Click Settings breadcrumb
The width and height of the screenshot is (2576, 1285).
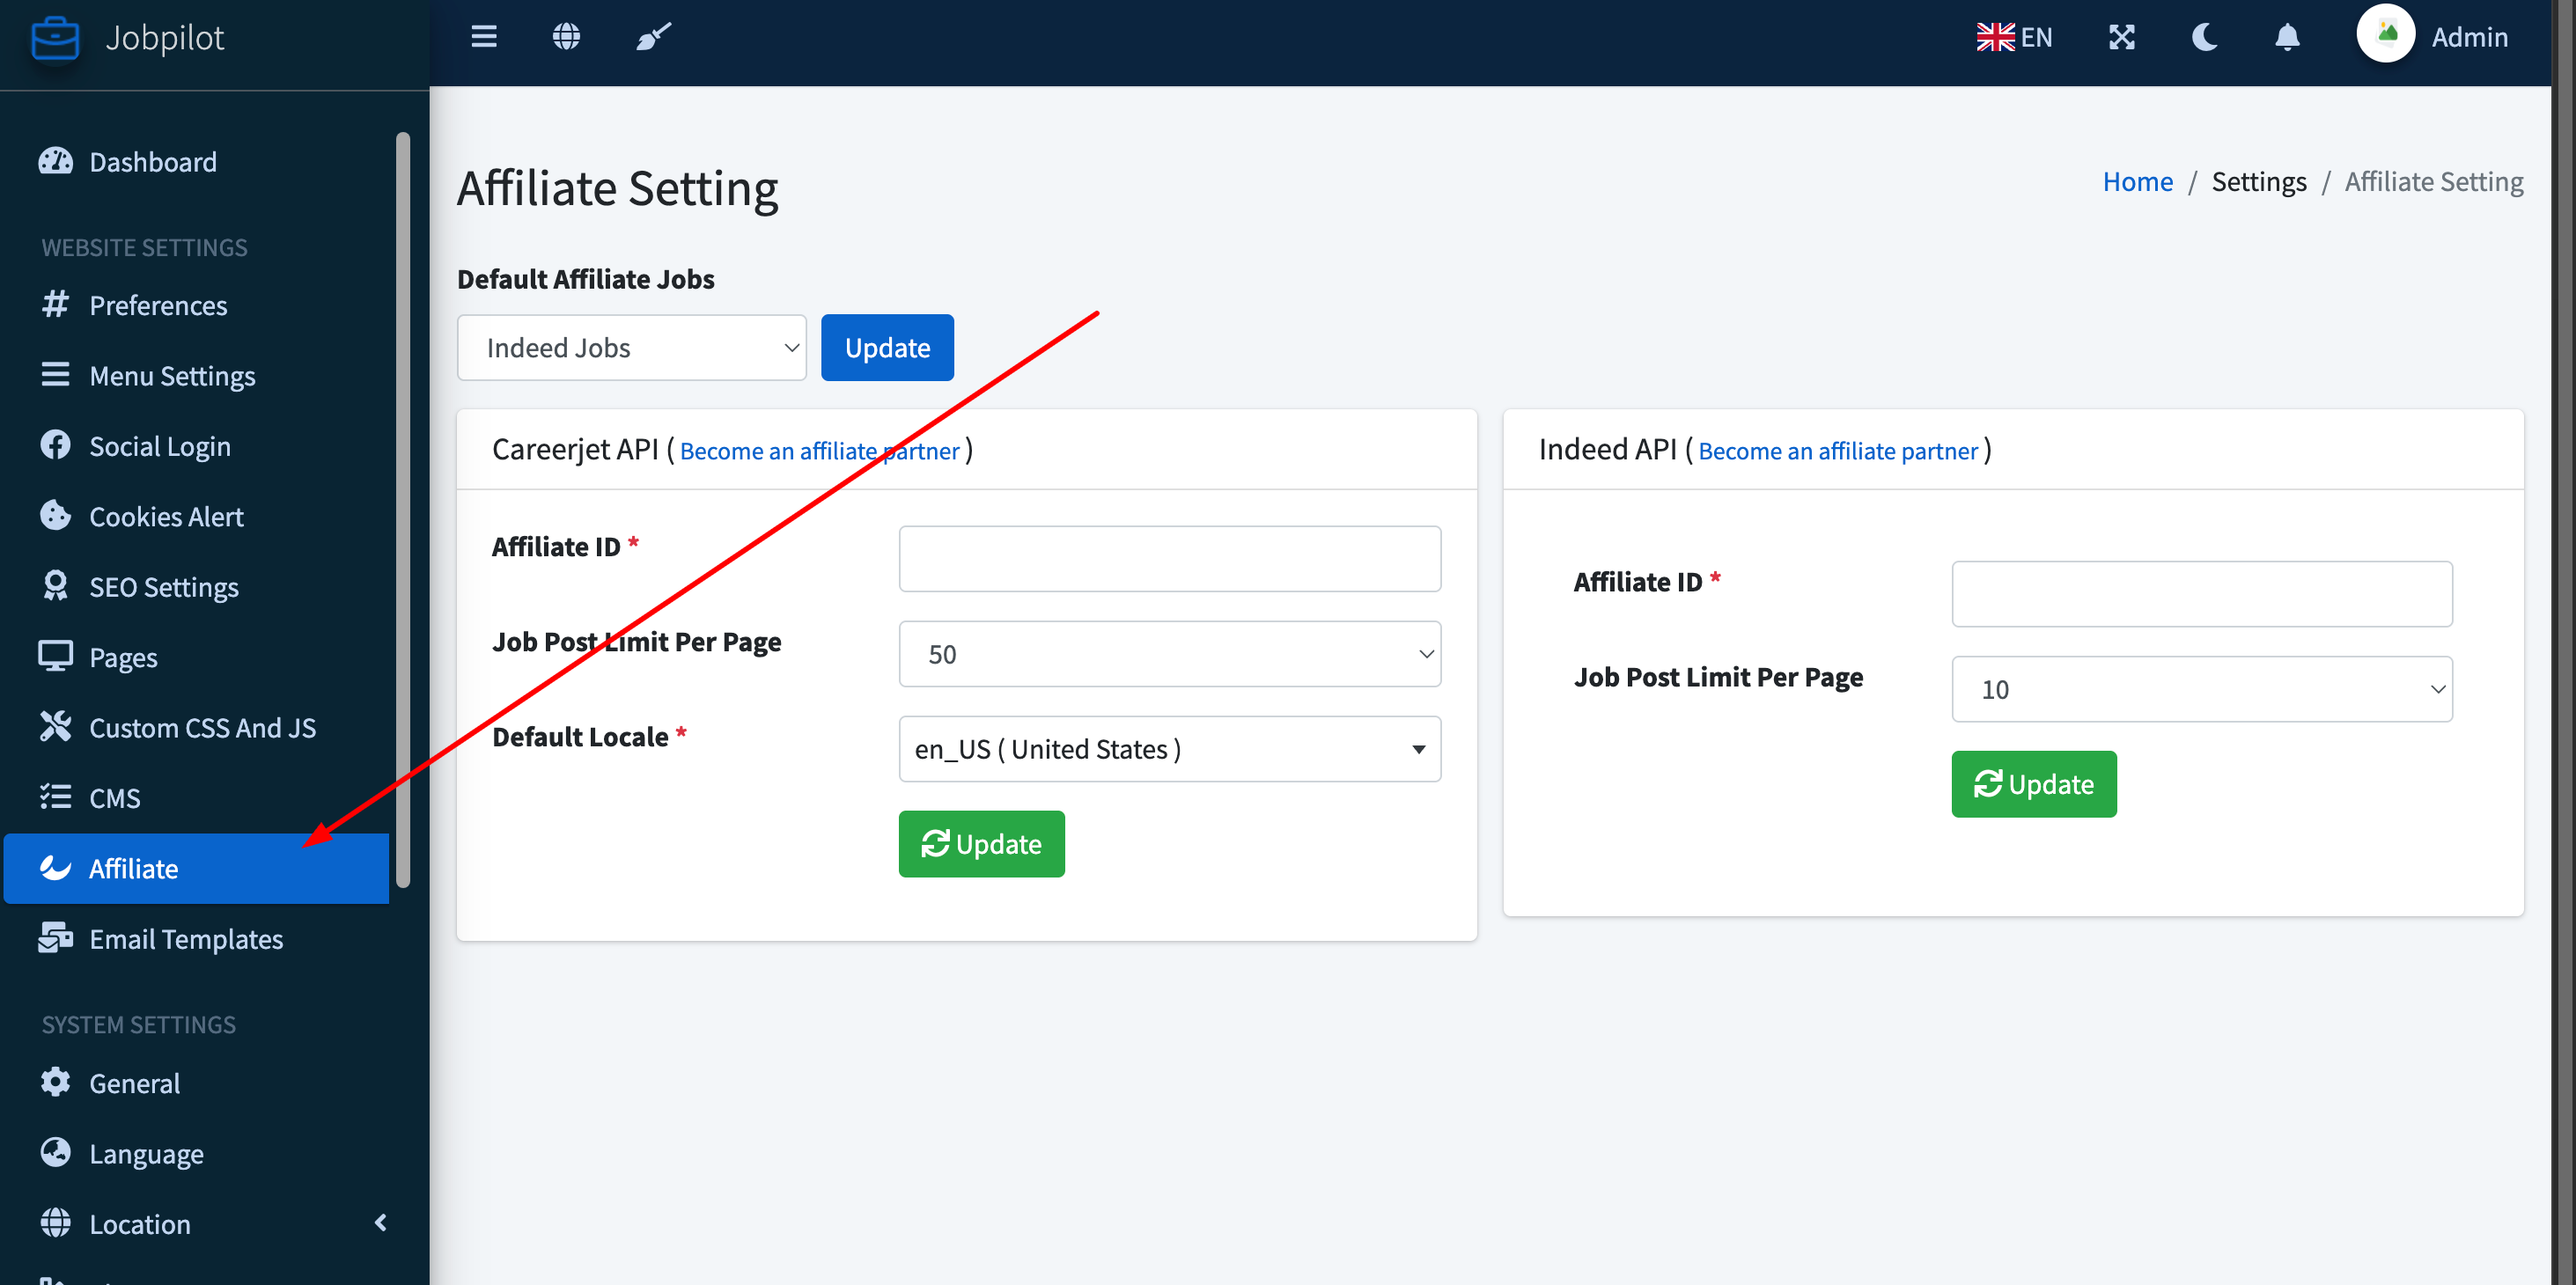[2259, 181]
